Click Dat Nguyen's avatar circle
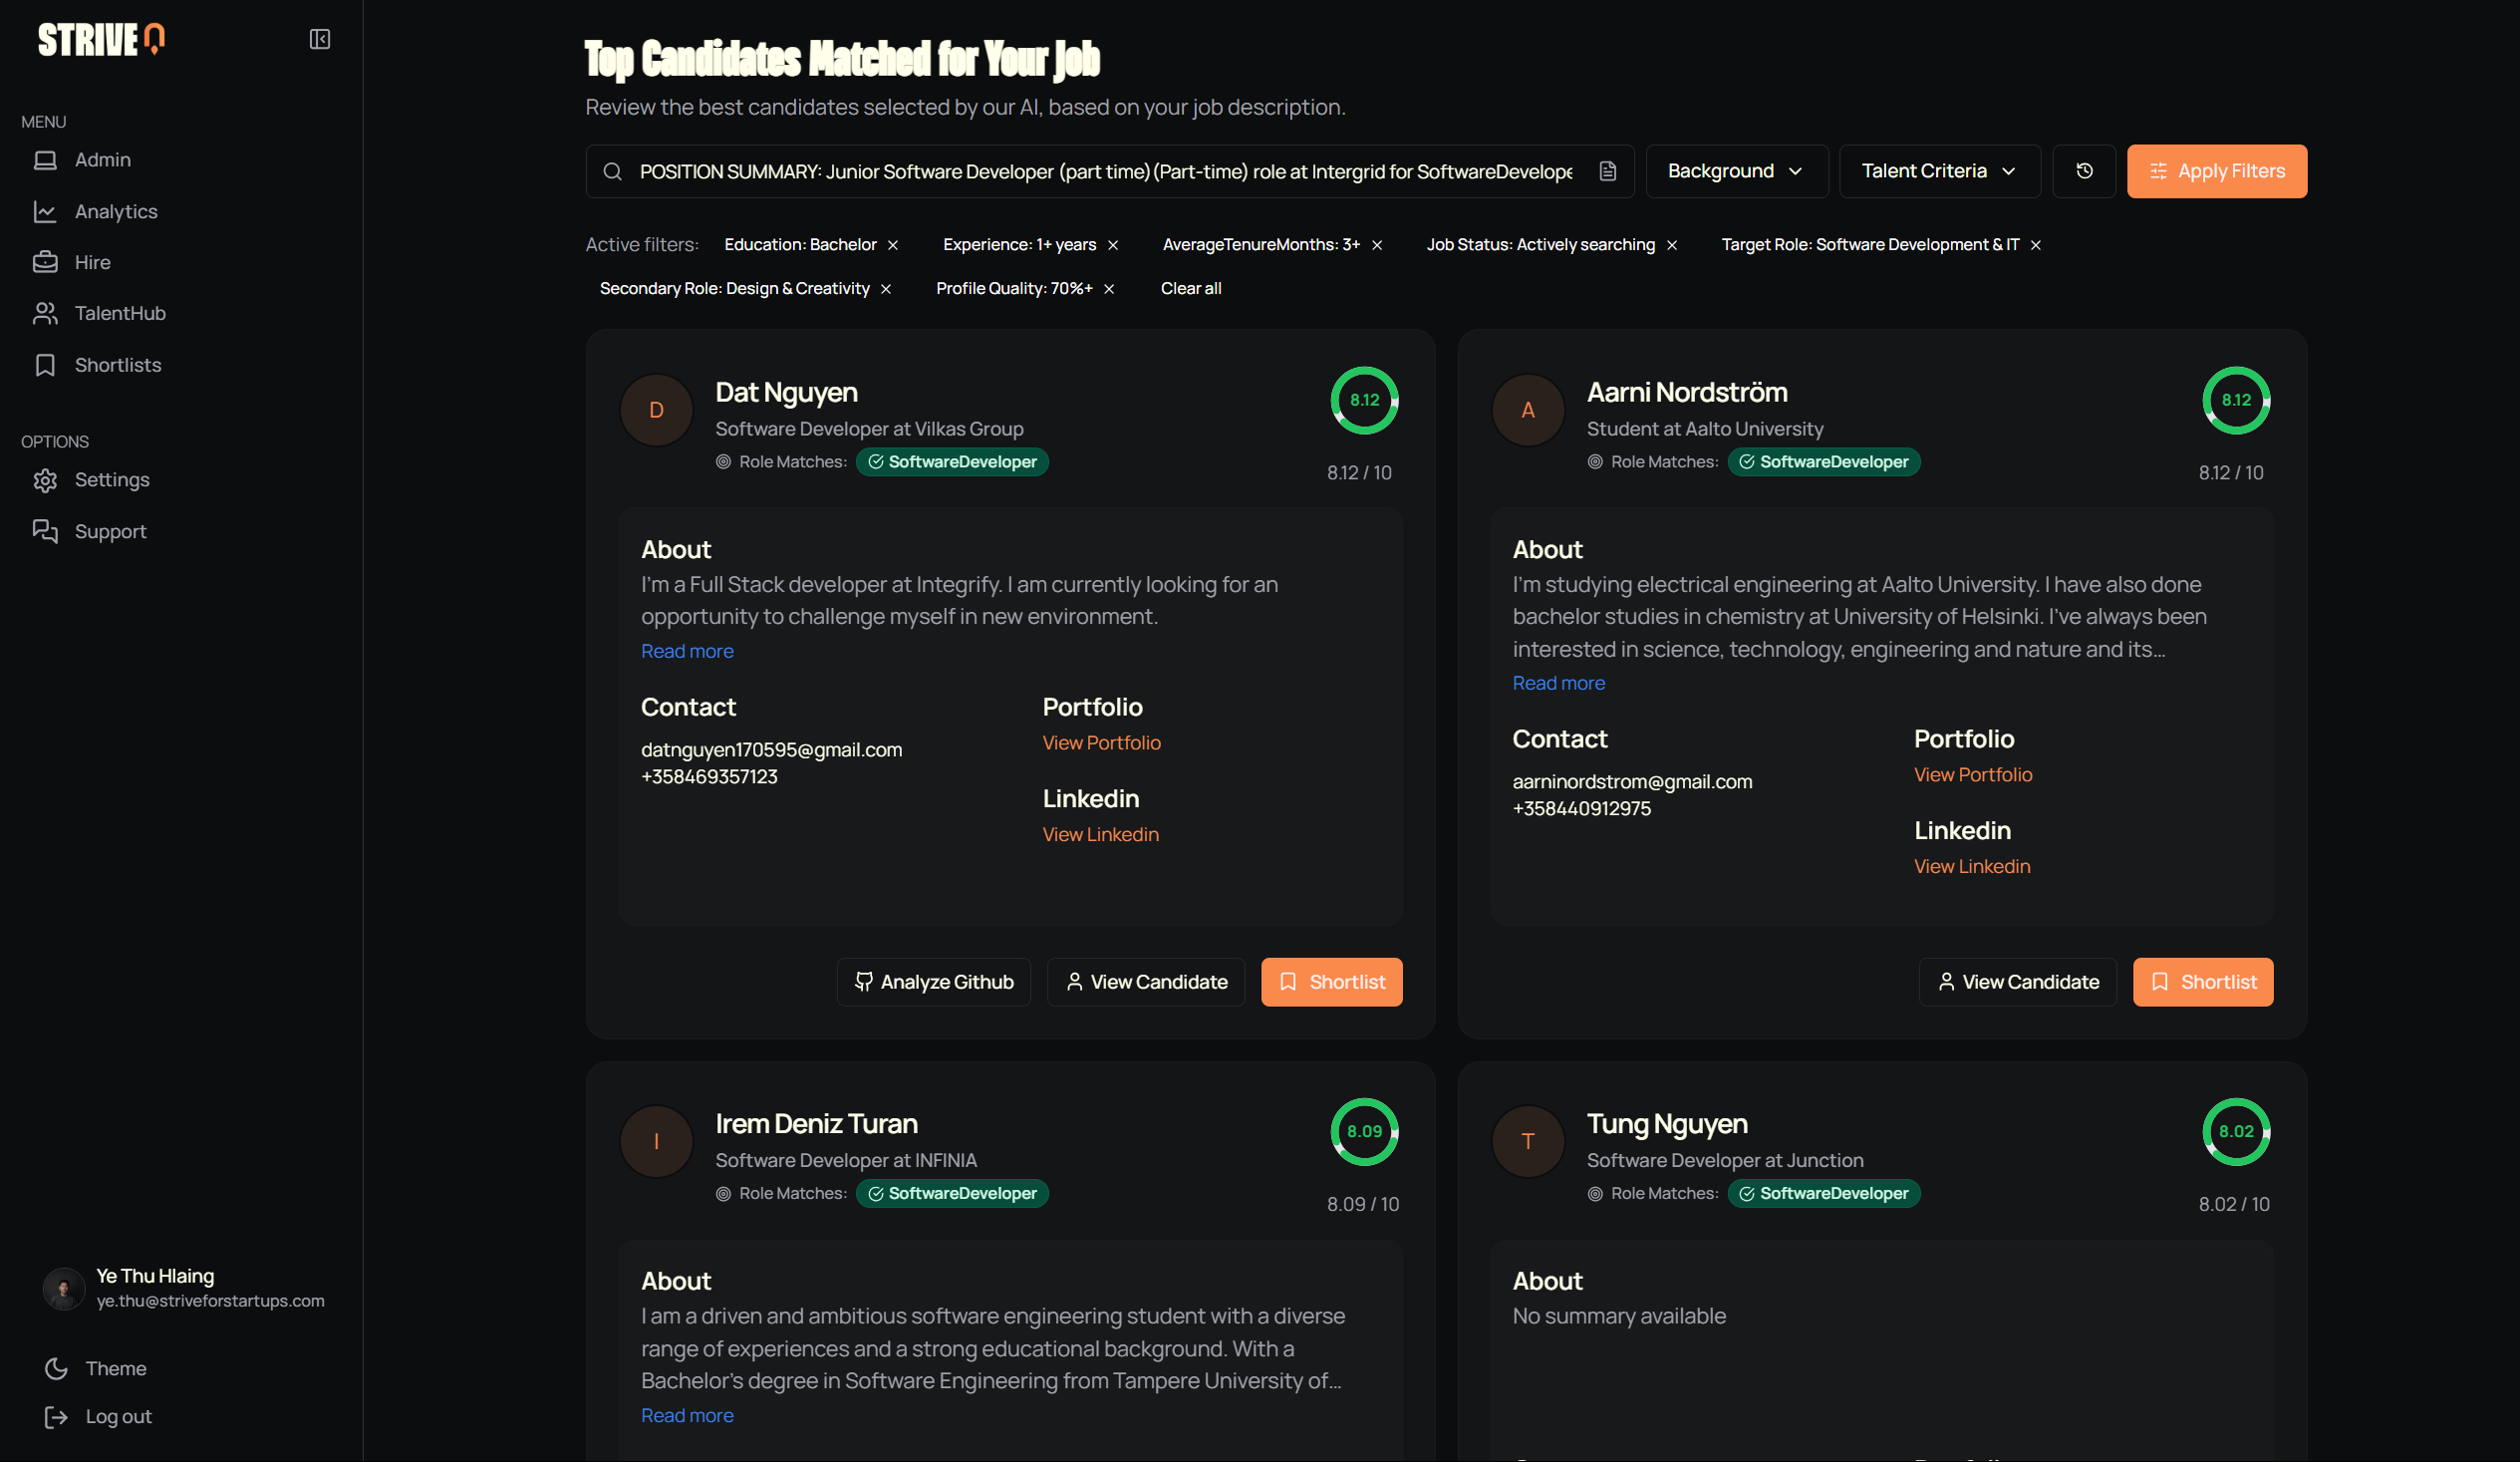The height and width of the screenshot is (1462, 2520). pos(657,410)
